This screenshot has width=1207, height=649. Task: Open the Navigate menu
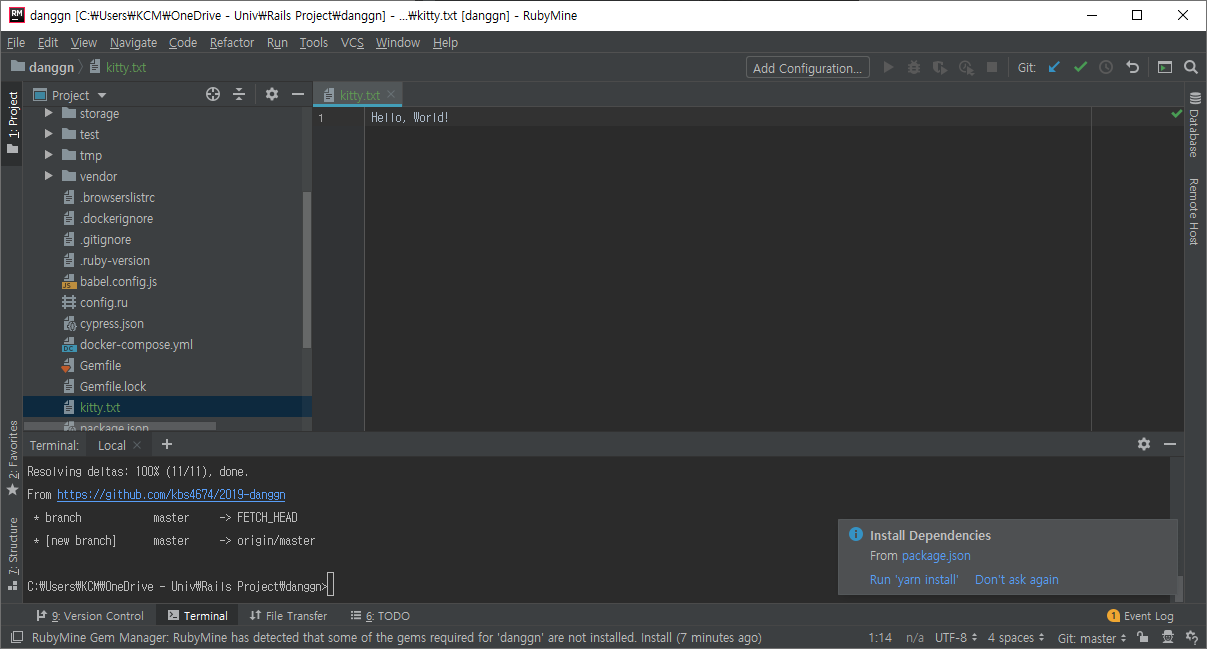click(x=133, y=43)
